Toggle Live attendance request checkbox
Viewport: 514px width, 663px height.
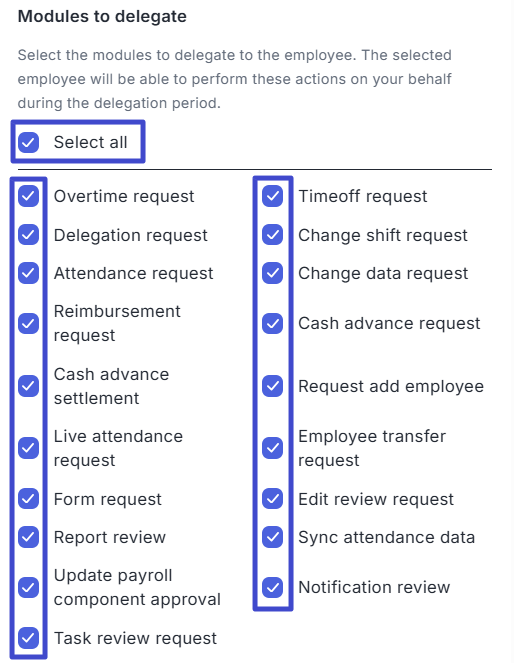click(28, 448)
